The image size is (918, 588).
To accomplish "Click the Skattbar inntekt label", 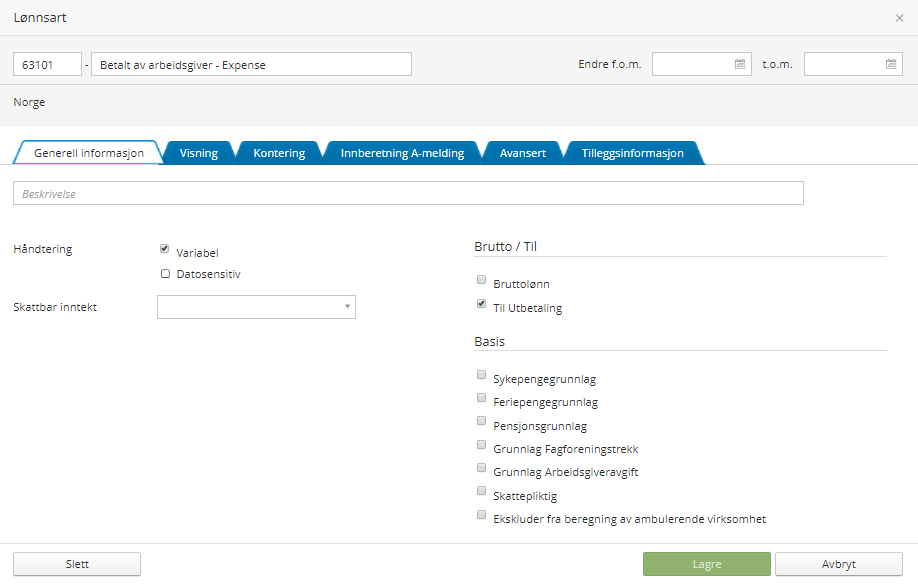I will coord(55,307).
